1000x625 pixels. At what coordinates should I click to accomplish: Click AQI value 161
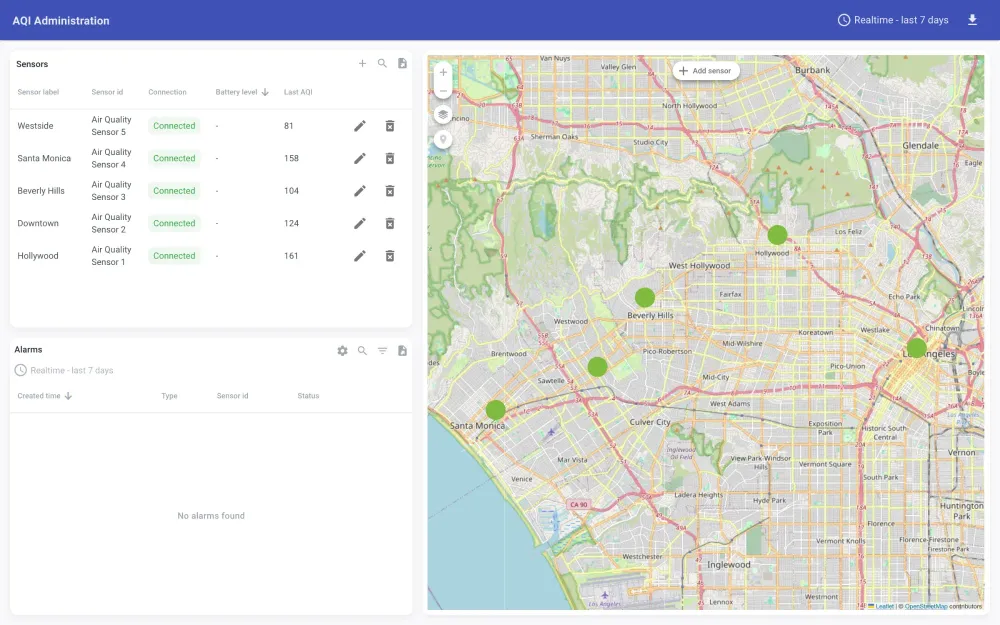pos(291,256)
